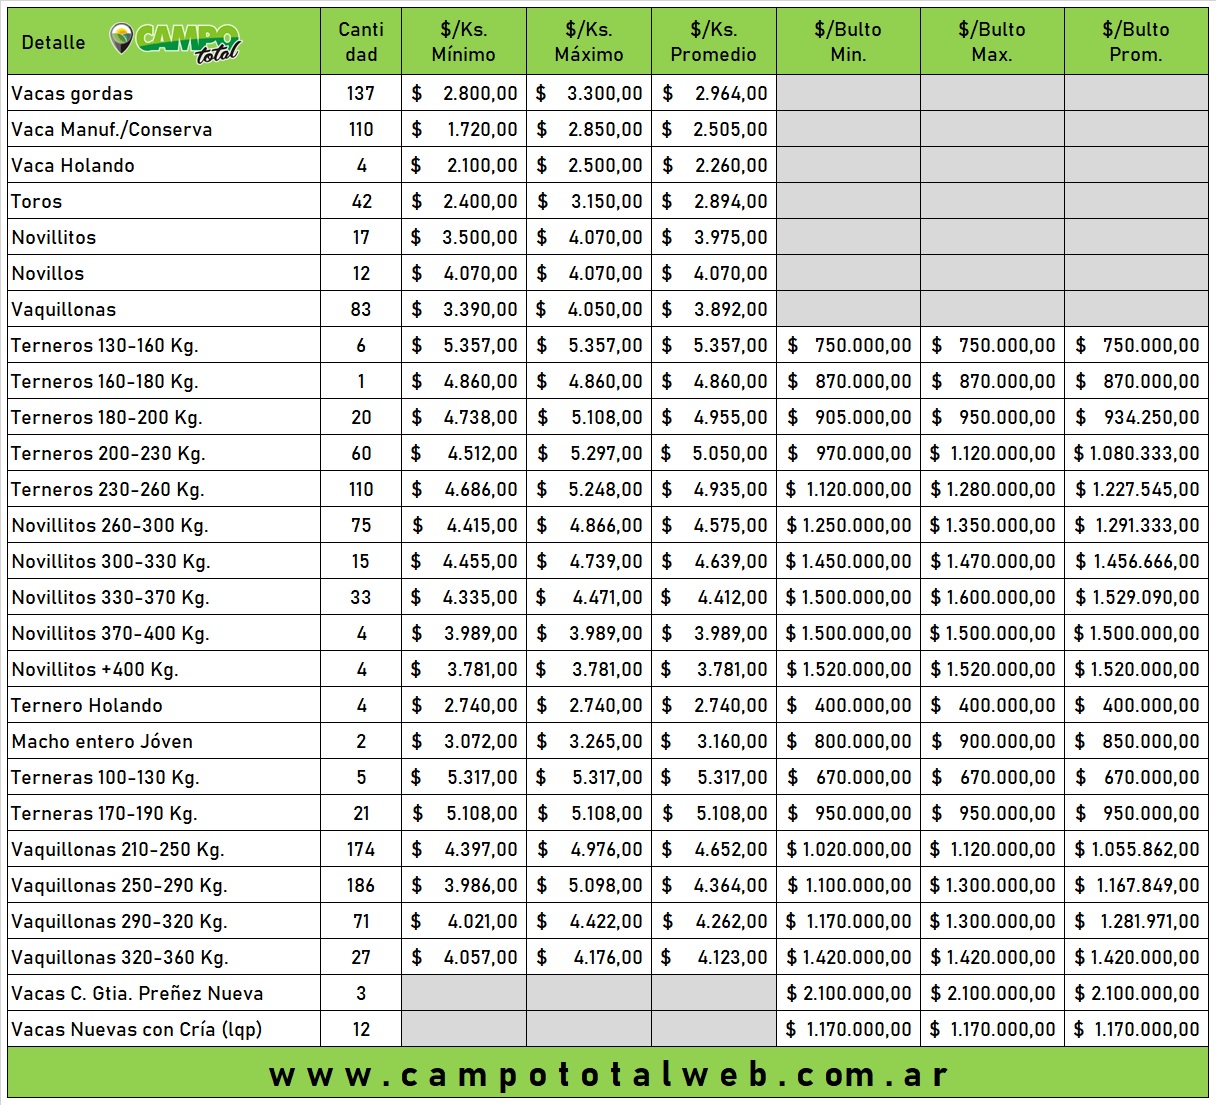The image size is (1216, 1105).
Task: Select the $/Bulto Max. column header
Action: (x=992, y=42)
